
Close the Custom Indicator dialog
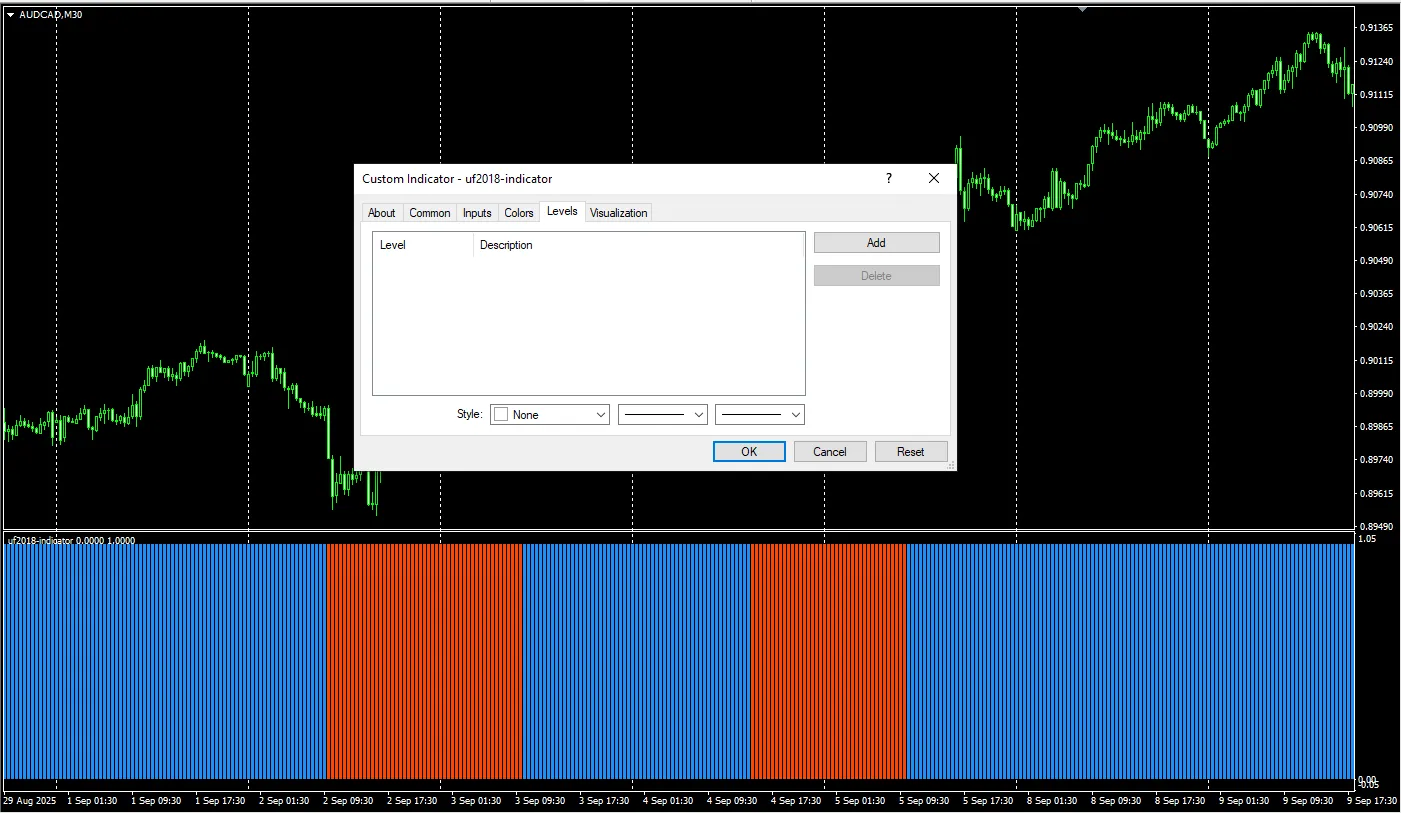(x=933, y=179)
